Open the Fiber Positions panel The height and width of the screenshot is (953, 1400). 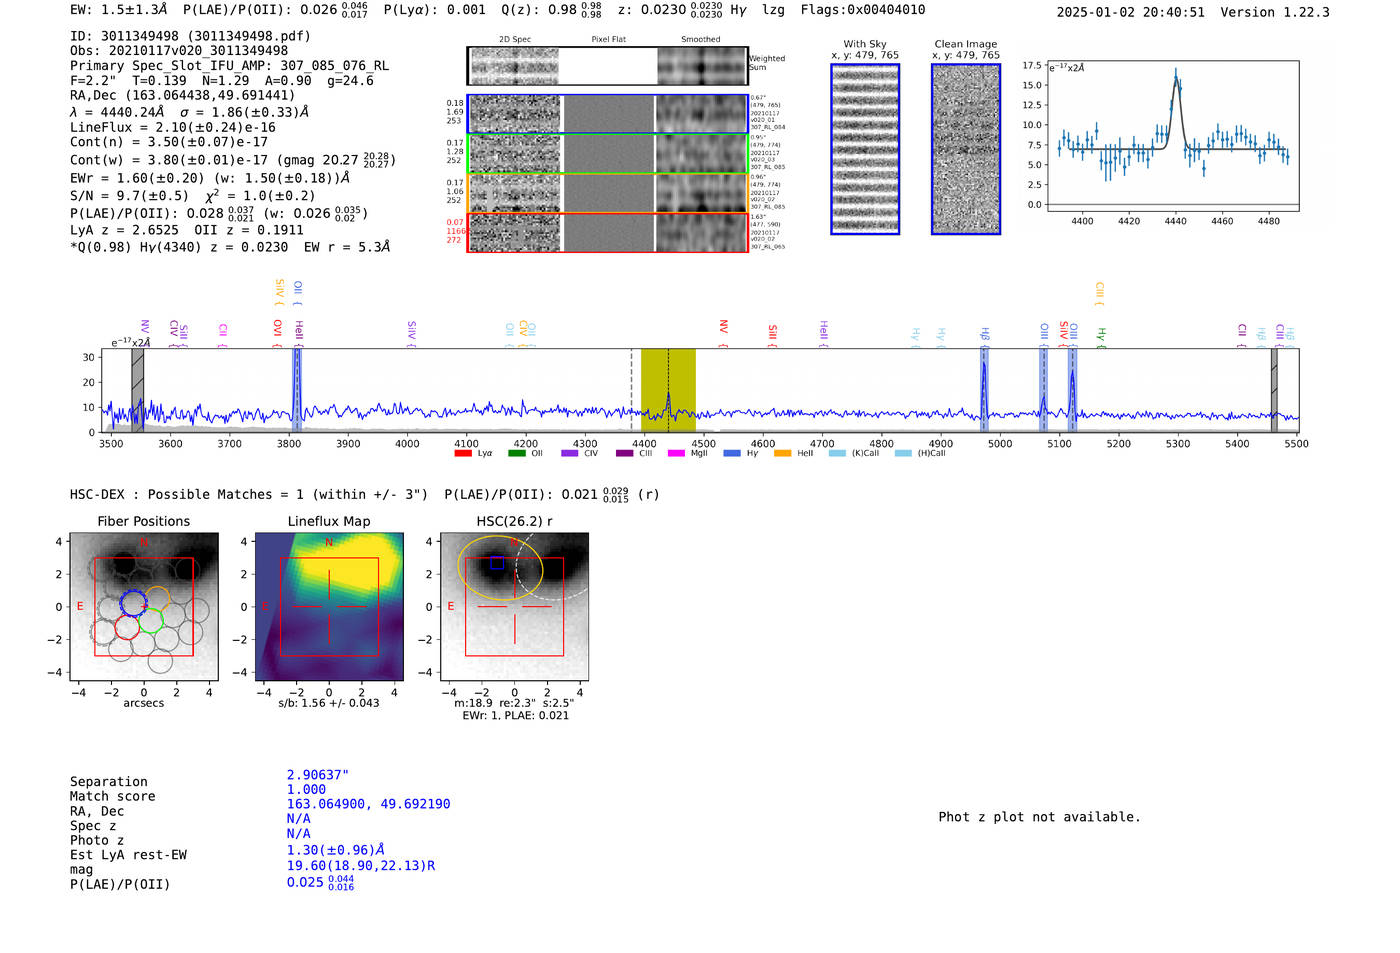coord(144,606)
